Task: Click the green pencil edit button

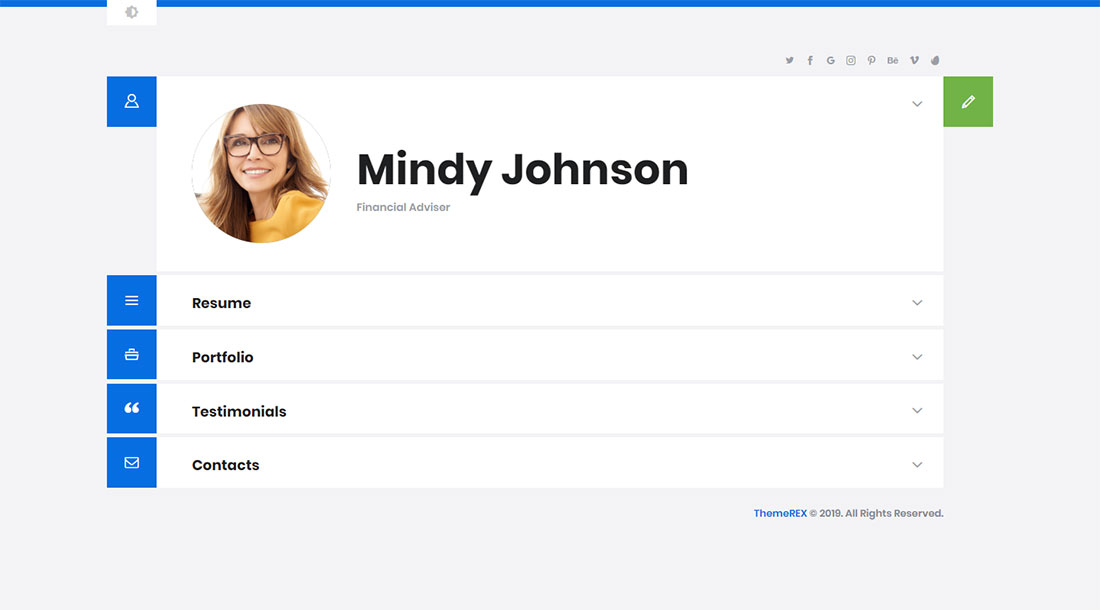Action: point(968,102)
